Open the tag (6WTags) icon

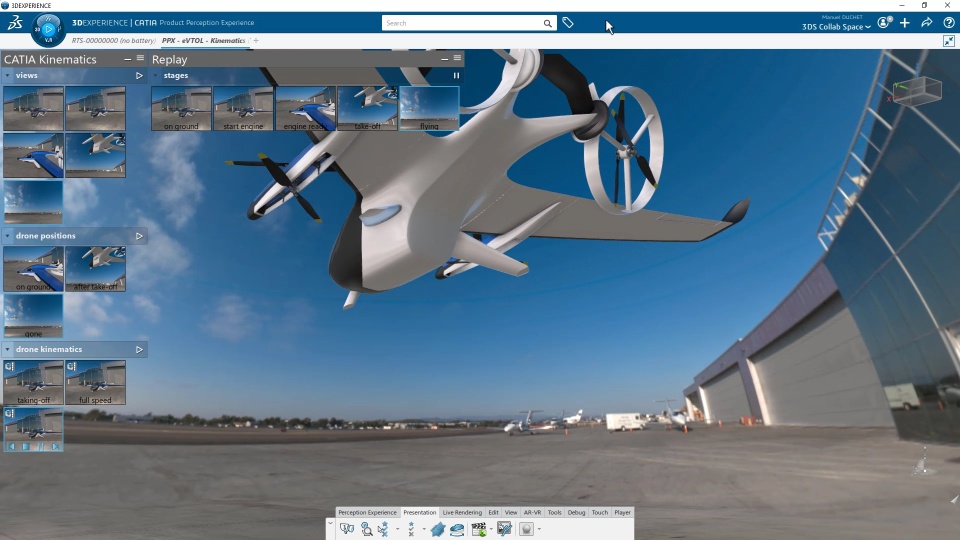(x=568, y=23)
